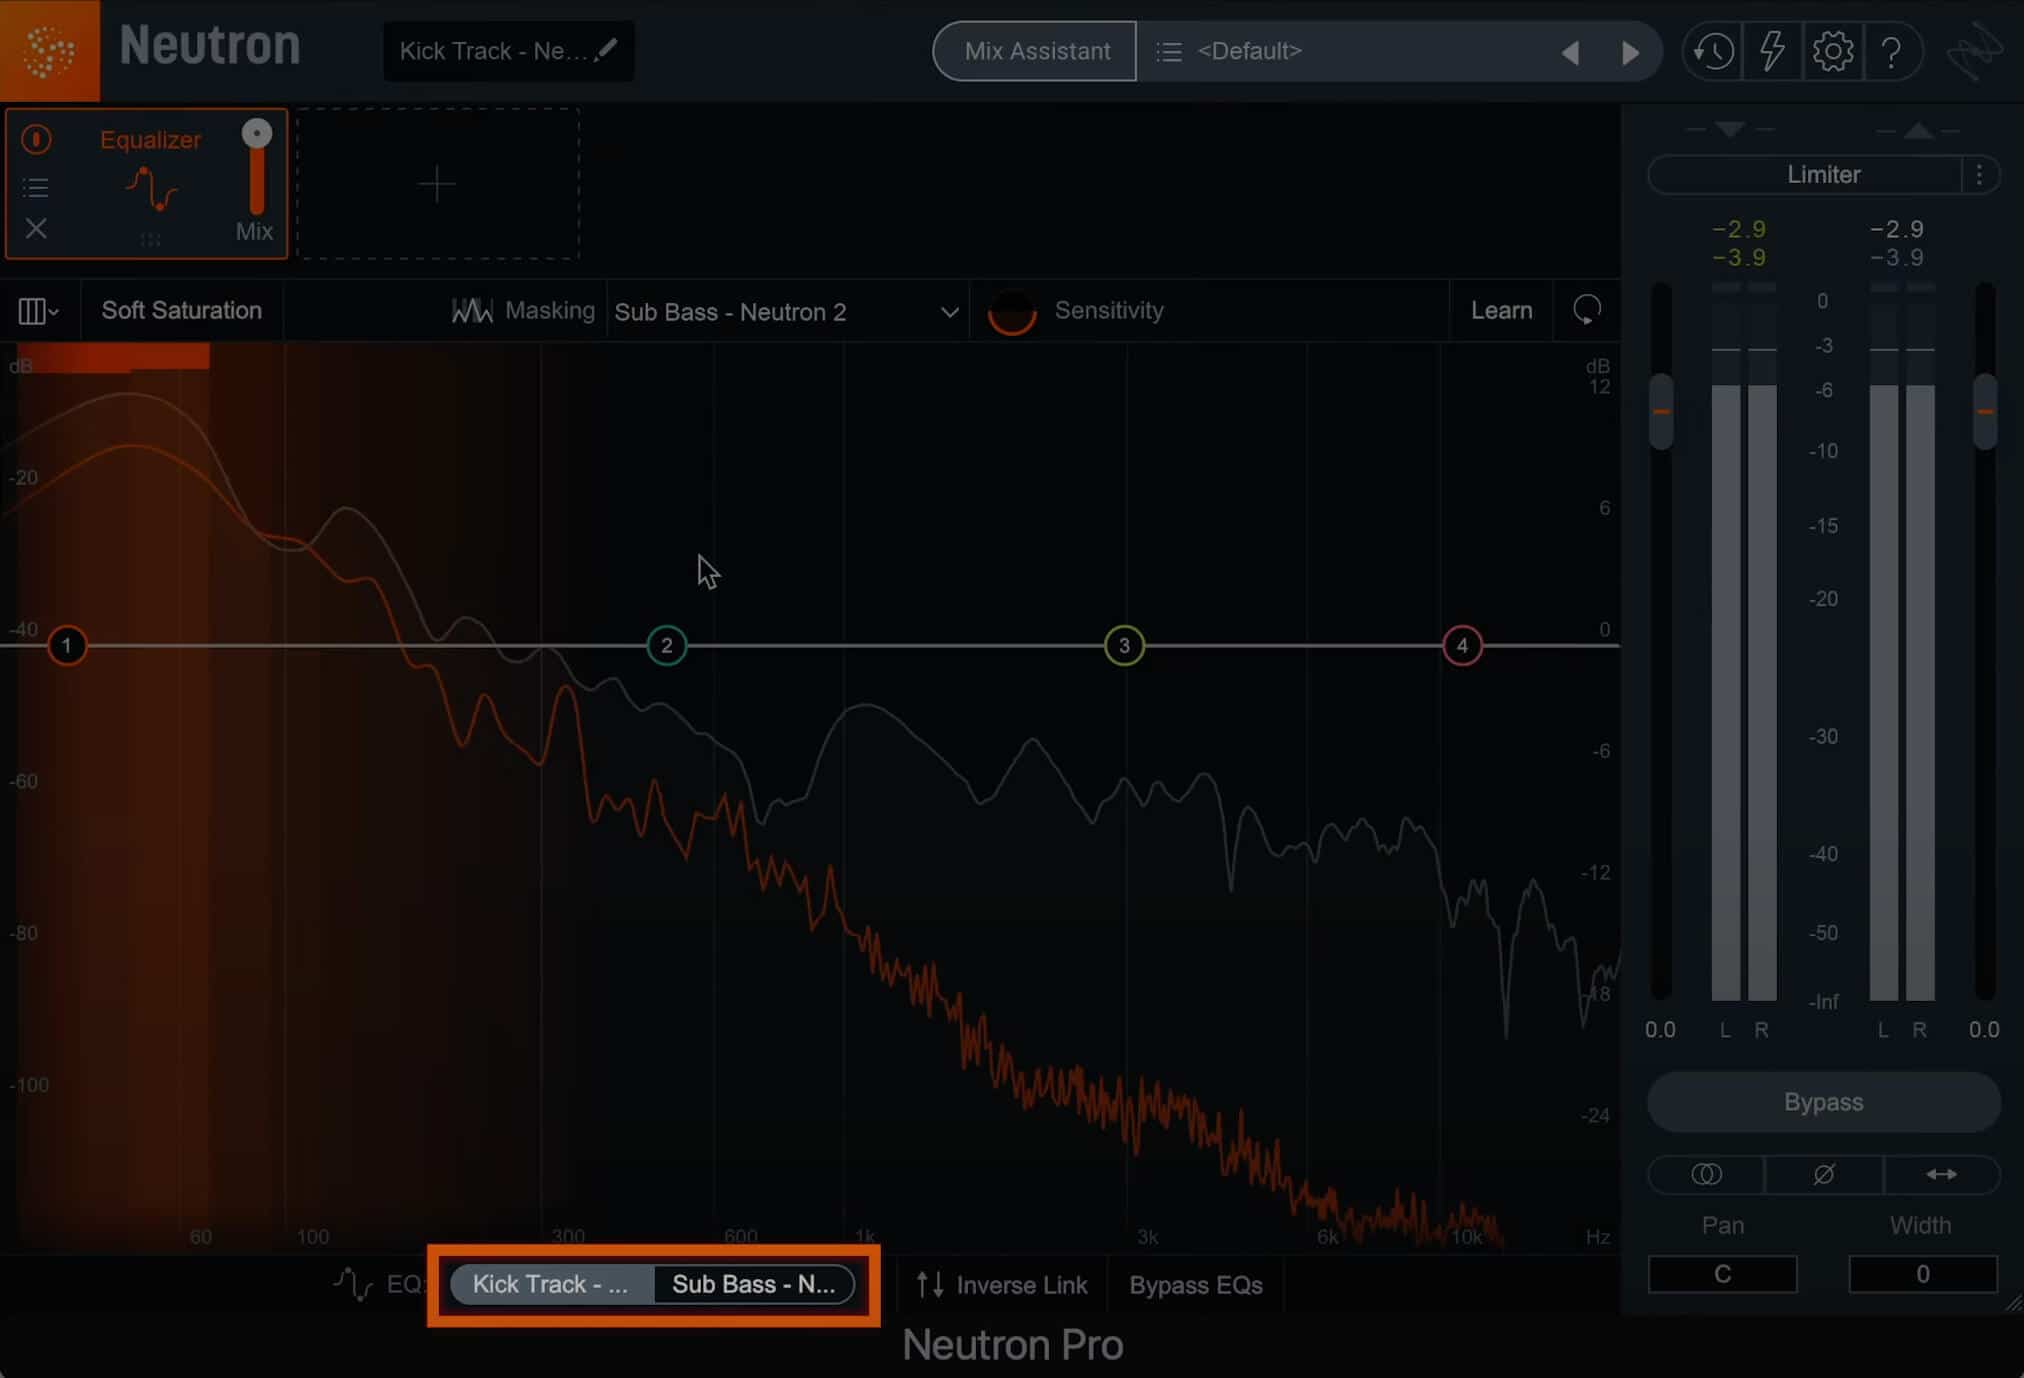Click the global Bypass button
This screenshot has height=1378, width=2024.
1823,1102
